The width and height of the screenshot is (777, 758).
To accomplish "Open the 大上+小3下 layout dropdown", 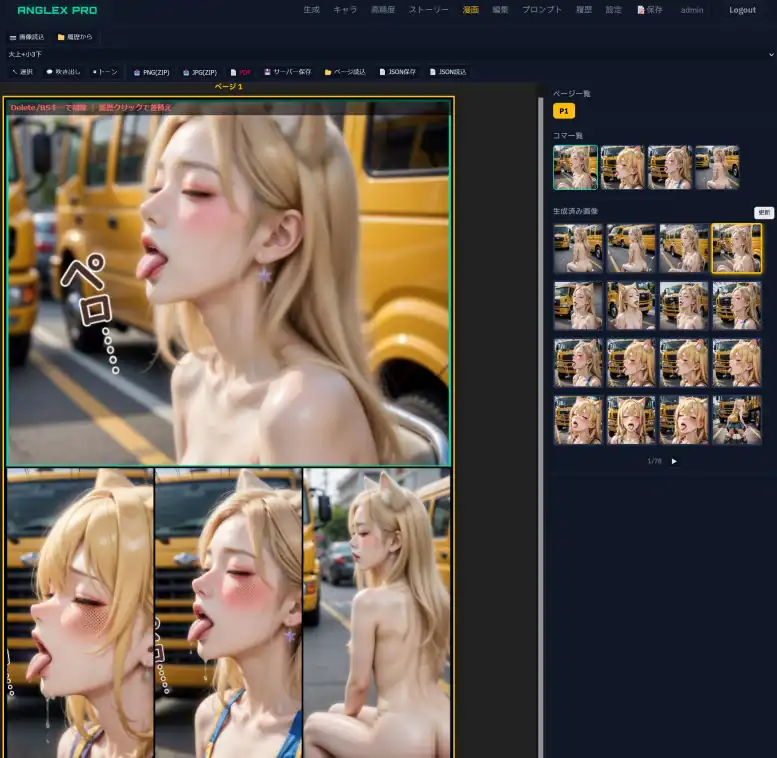I will click(388, 54).
